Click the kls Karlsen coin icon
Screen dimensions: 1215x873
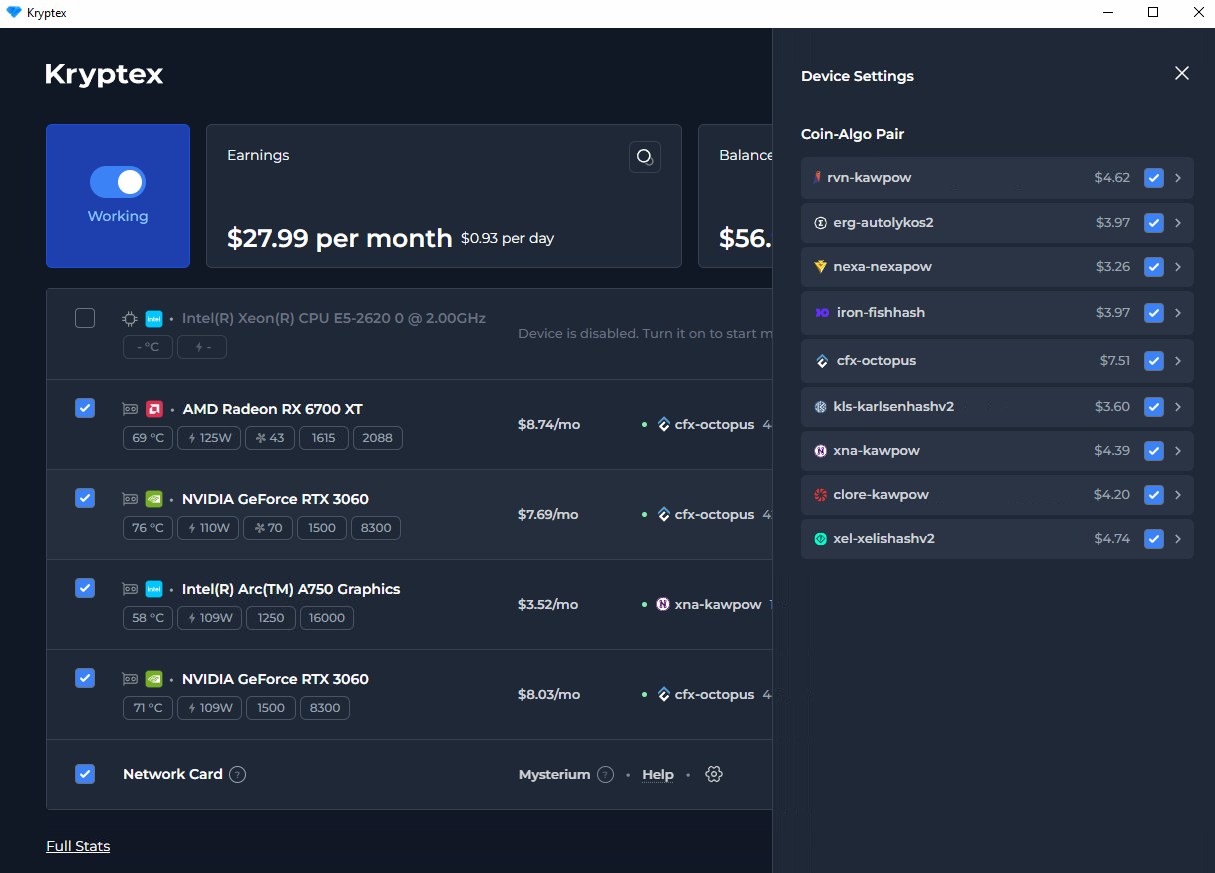(x=821, y=407)
